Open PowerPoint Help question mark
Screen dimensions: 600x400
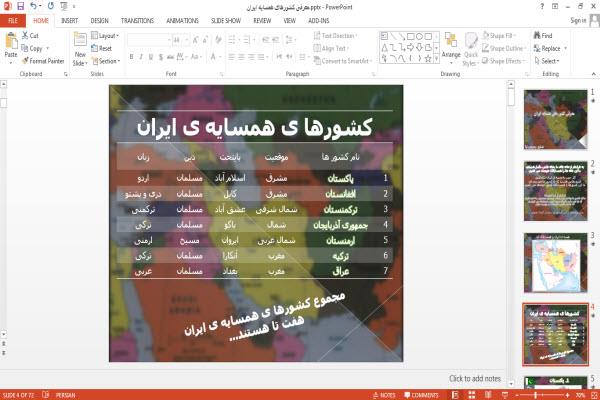[x=542, y=6]
